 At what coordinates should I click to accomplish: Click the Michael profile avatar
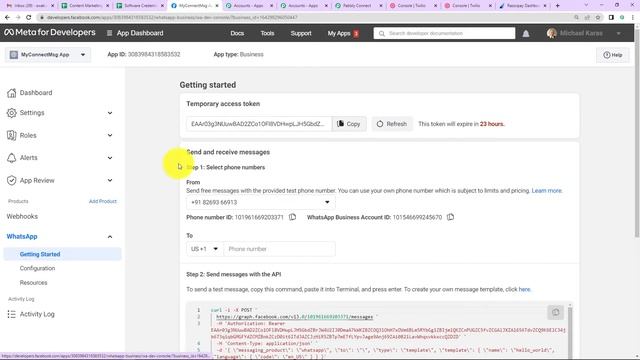[x=551, y=33]
